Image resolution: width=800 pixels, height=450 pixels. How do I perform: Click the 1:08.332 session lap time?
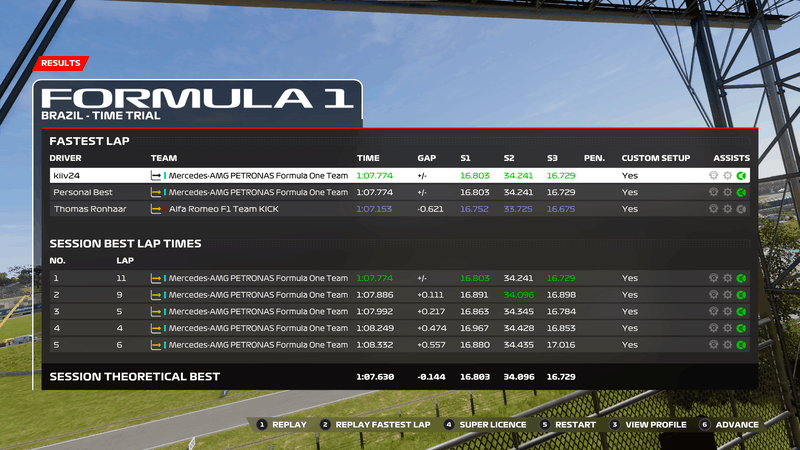coord(374,345)
